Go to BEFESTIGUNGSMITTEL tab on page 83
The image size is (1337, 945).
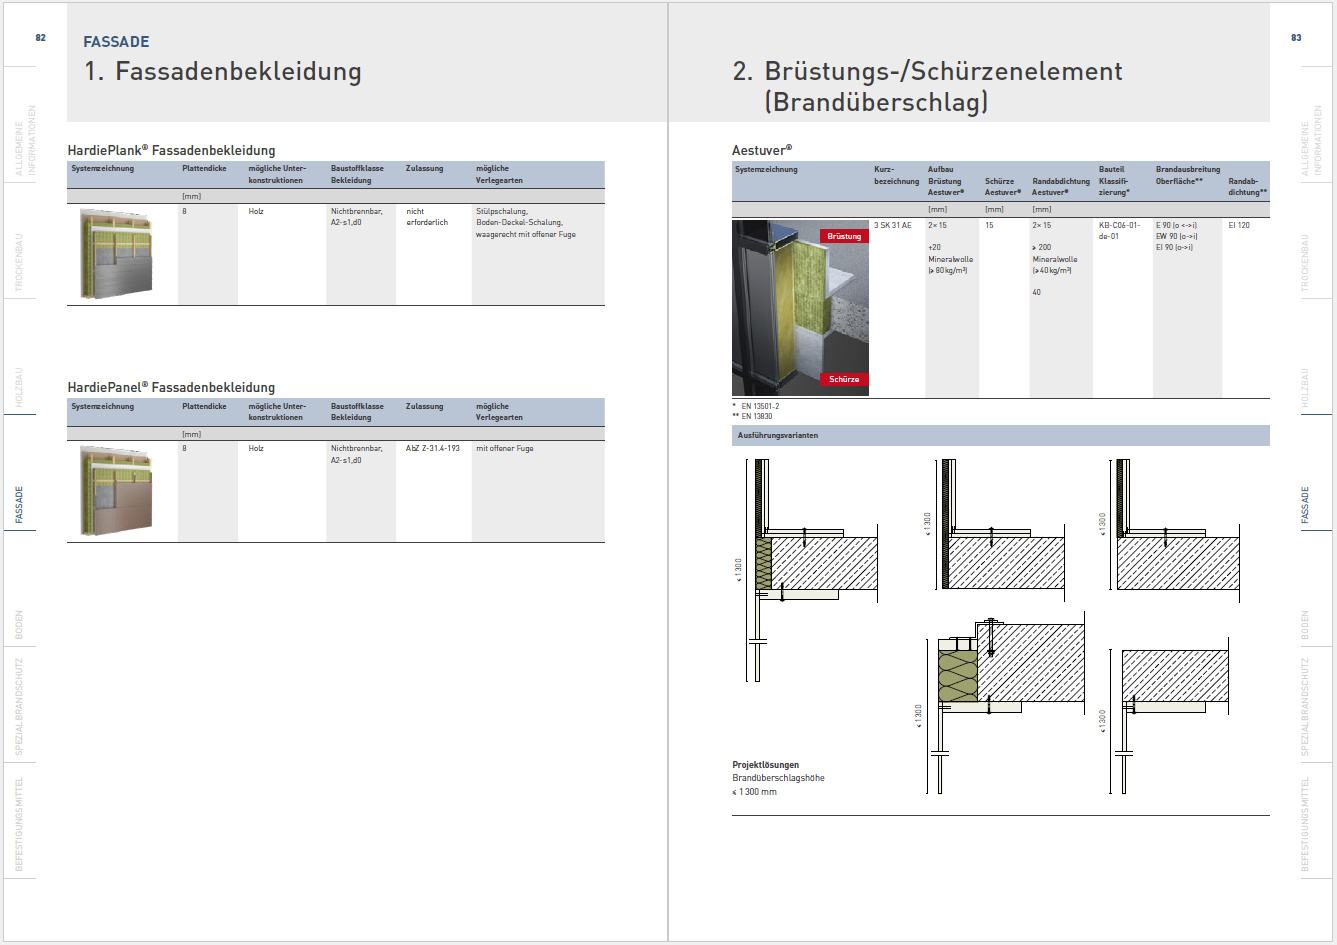click(1304, 824)
